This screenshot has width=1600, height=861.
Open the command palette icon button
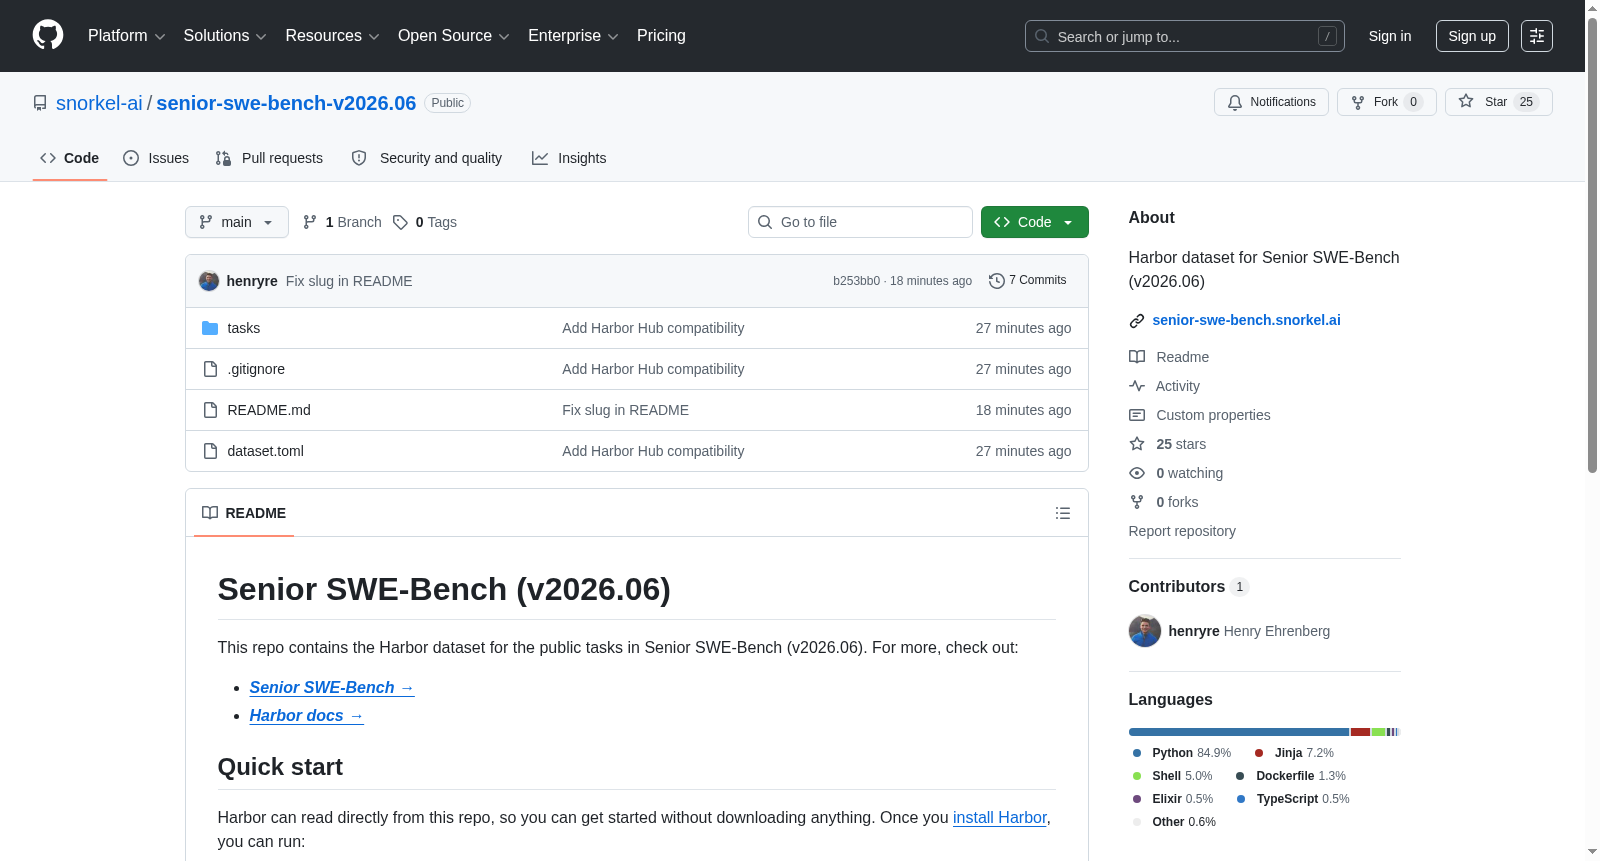pos(1537,36)
